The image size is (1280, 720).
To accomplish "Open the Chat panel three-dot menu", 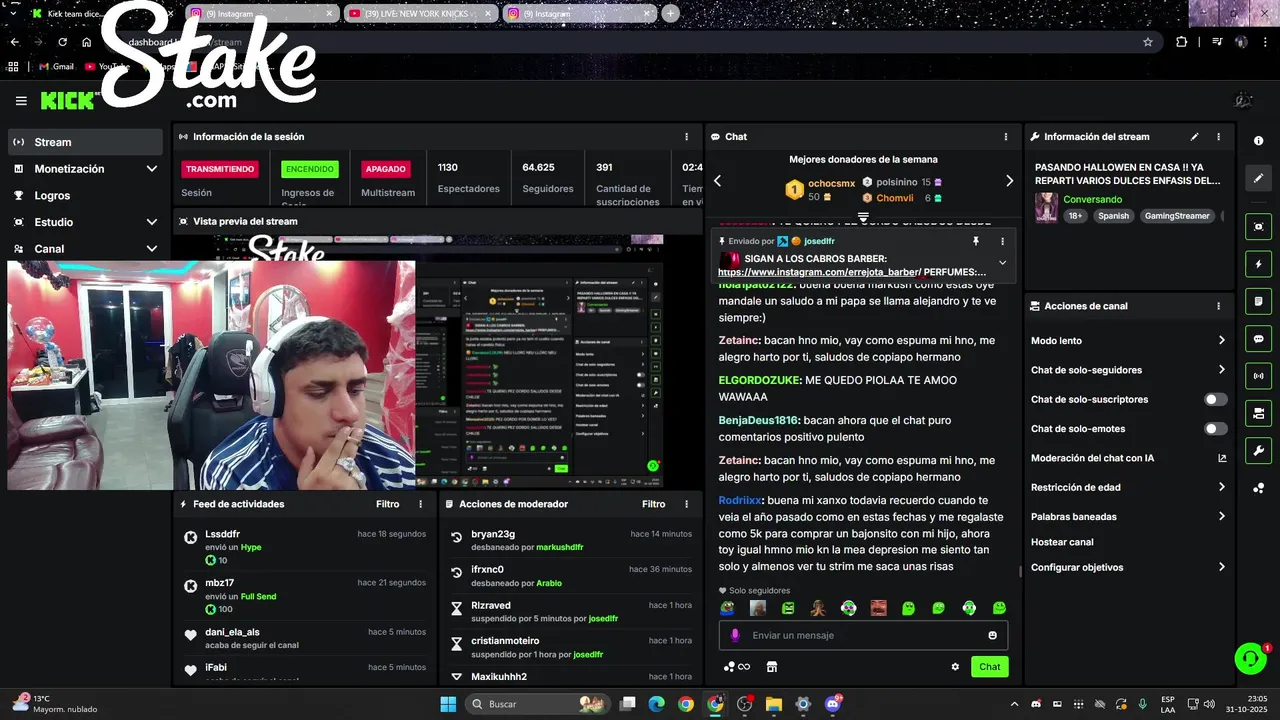I will tap(1006, 137).
